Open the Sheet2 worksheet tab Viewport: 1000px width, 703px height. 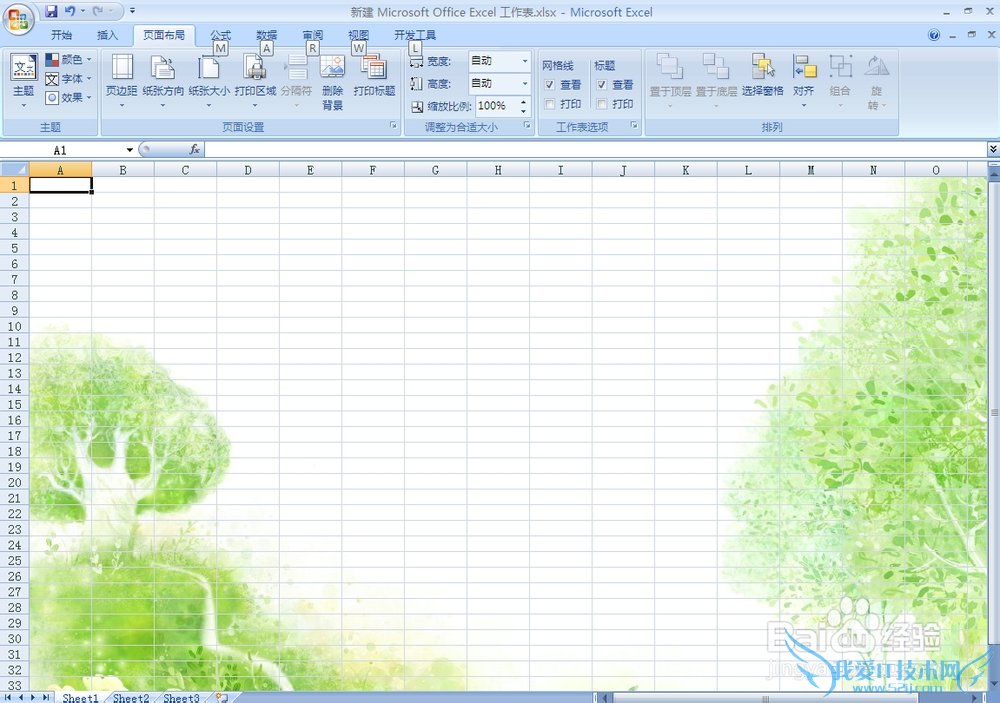[131, 698]
